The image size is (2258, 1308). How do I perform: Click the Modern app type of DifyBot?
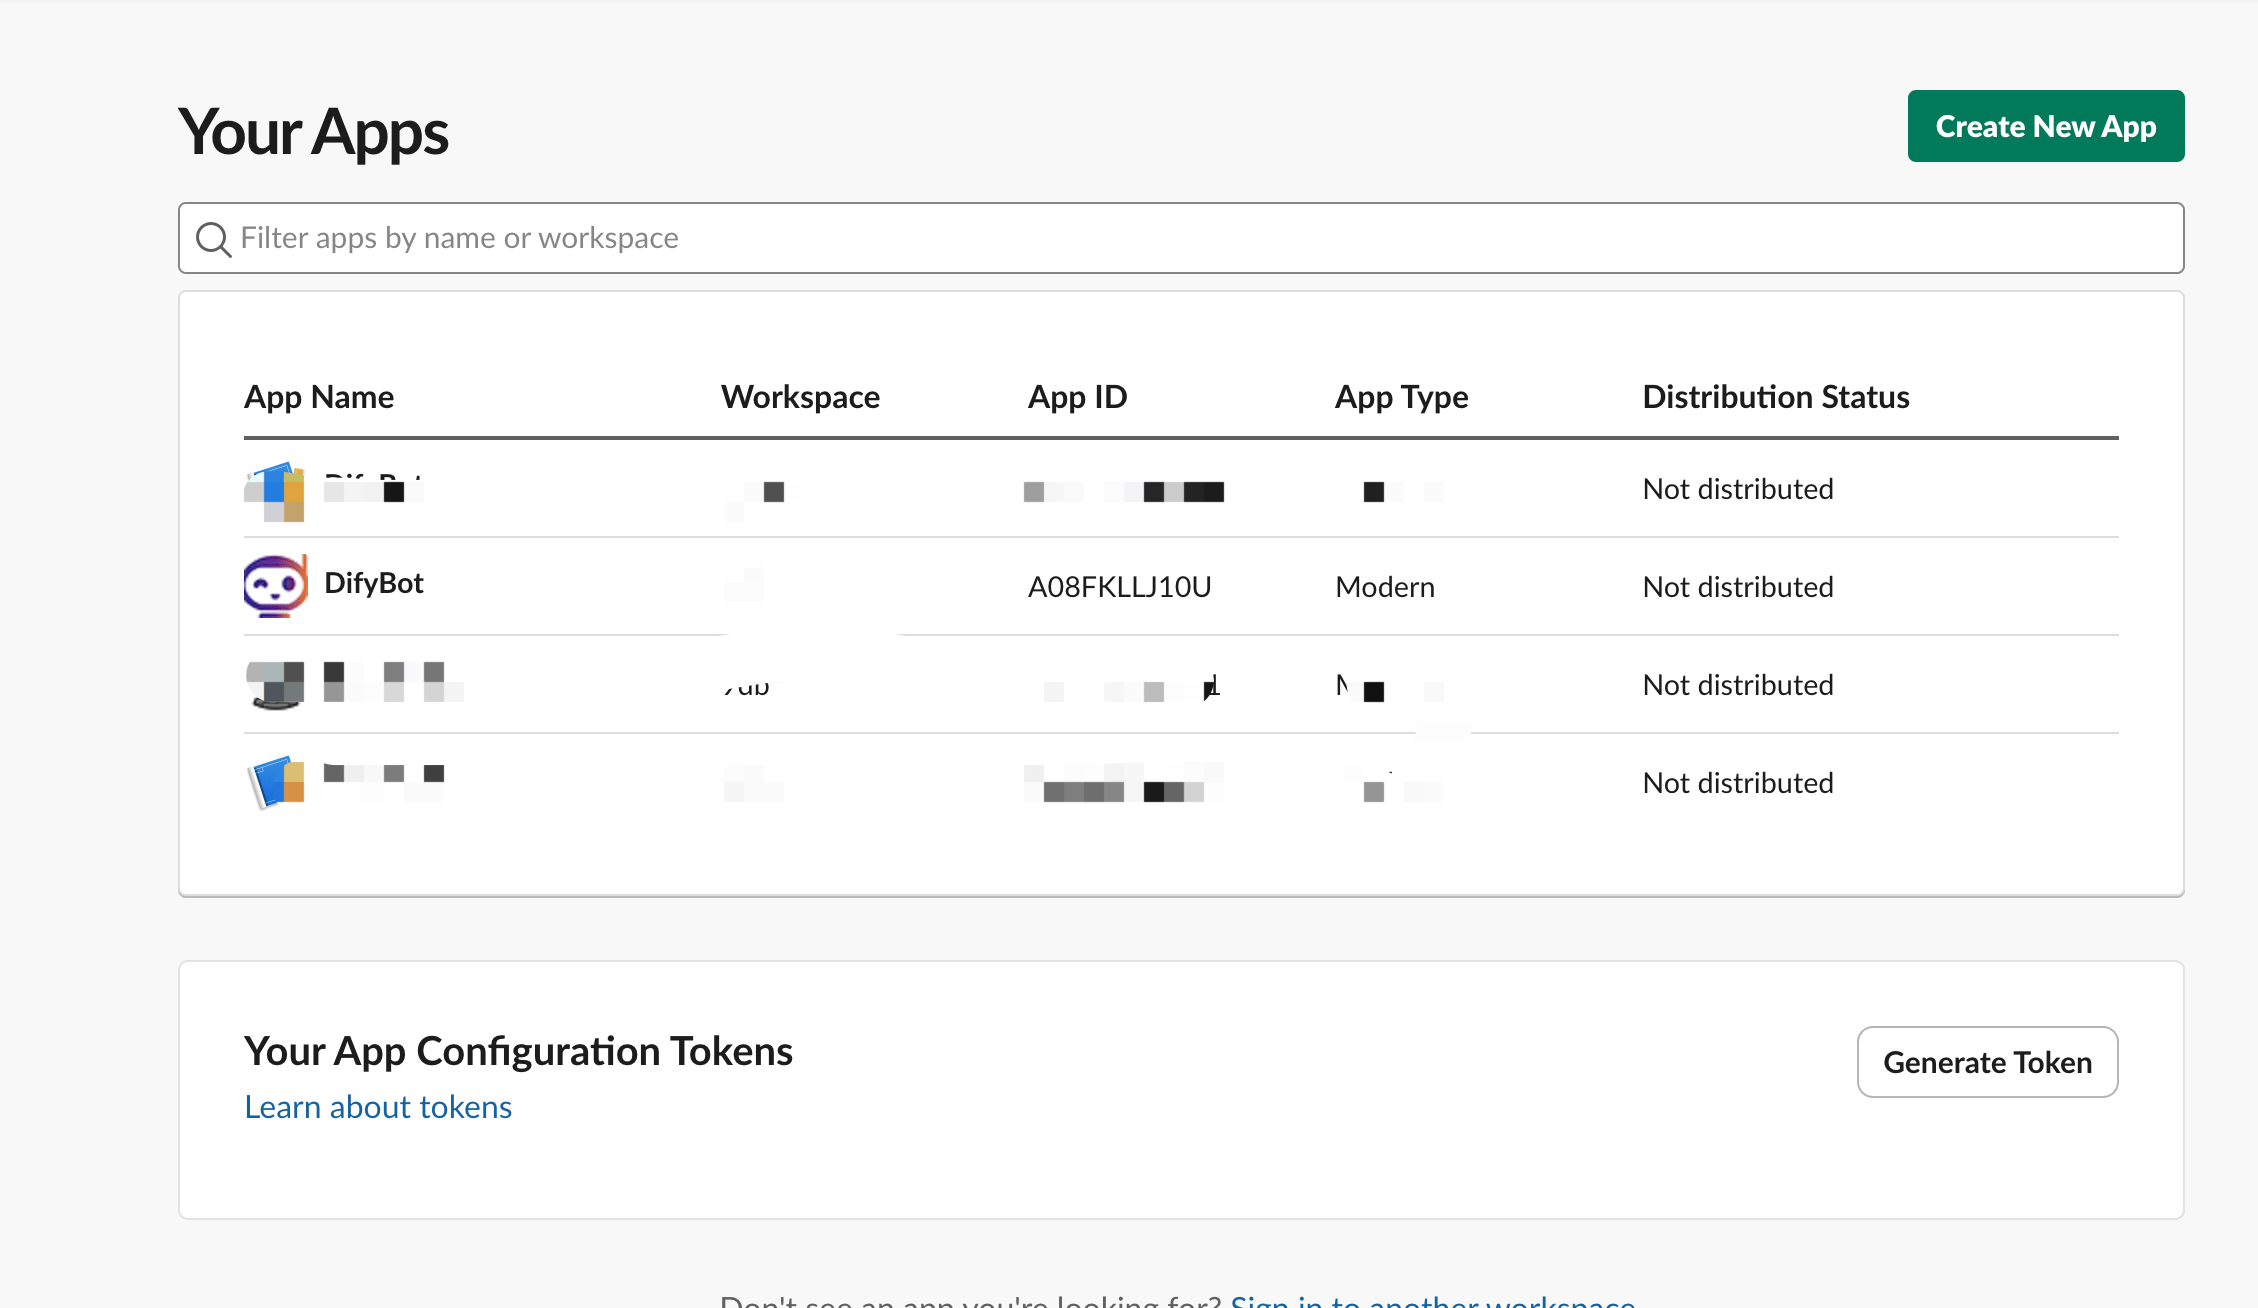(x=1385, y=587)
